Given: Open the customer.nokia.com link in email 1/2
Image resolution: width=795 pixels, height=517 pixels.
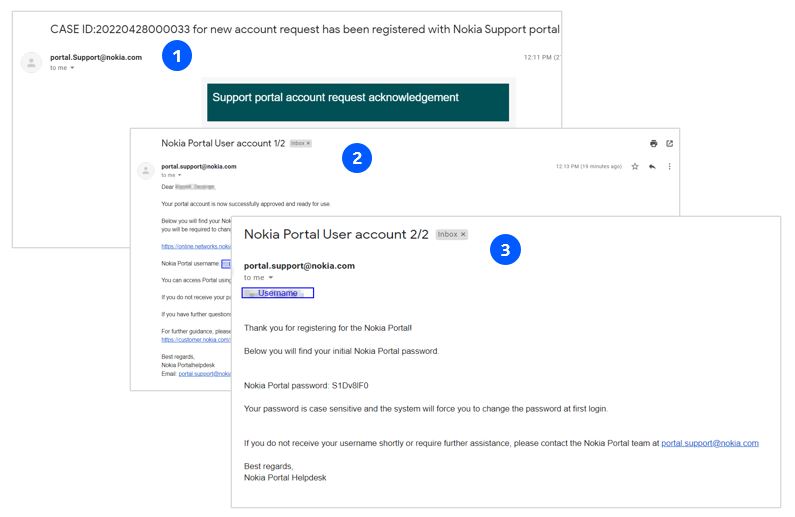Looking at the screenshot, I should (x=196, y=340).
